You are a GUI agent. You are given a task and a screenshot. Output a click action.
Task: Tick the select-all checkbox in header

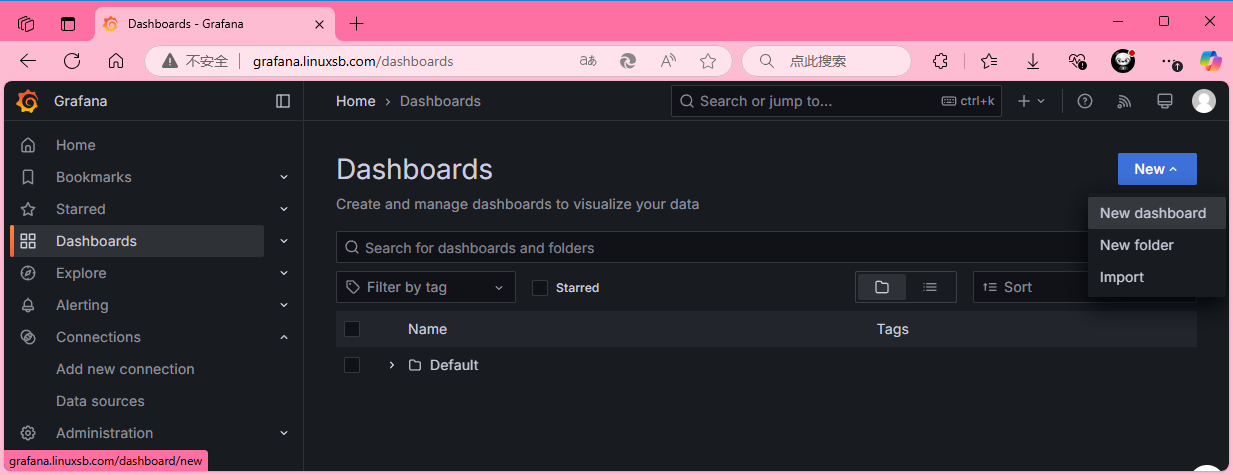click(x=352, y=329)
